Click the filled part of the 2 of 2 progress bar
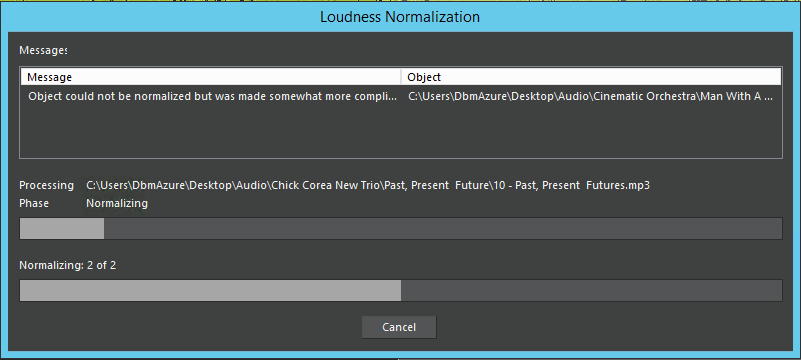Image resolution: width=801 pixels, height=360 pixels. tap(210, 291)
